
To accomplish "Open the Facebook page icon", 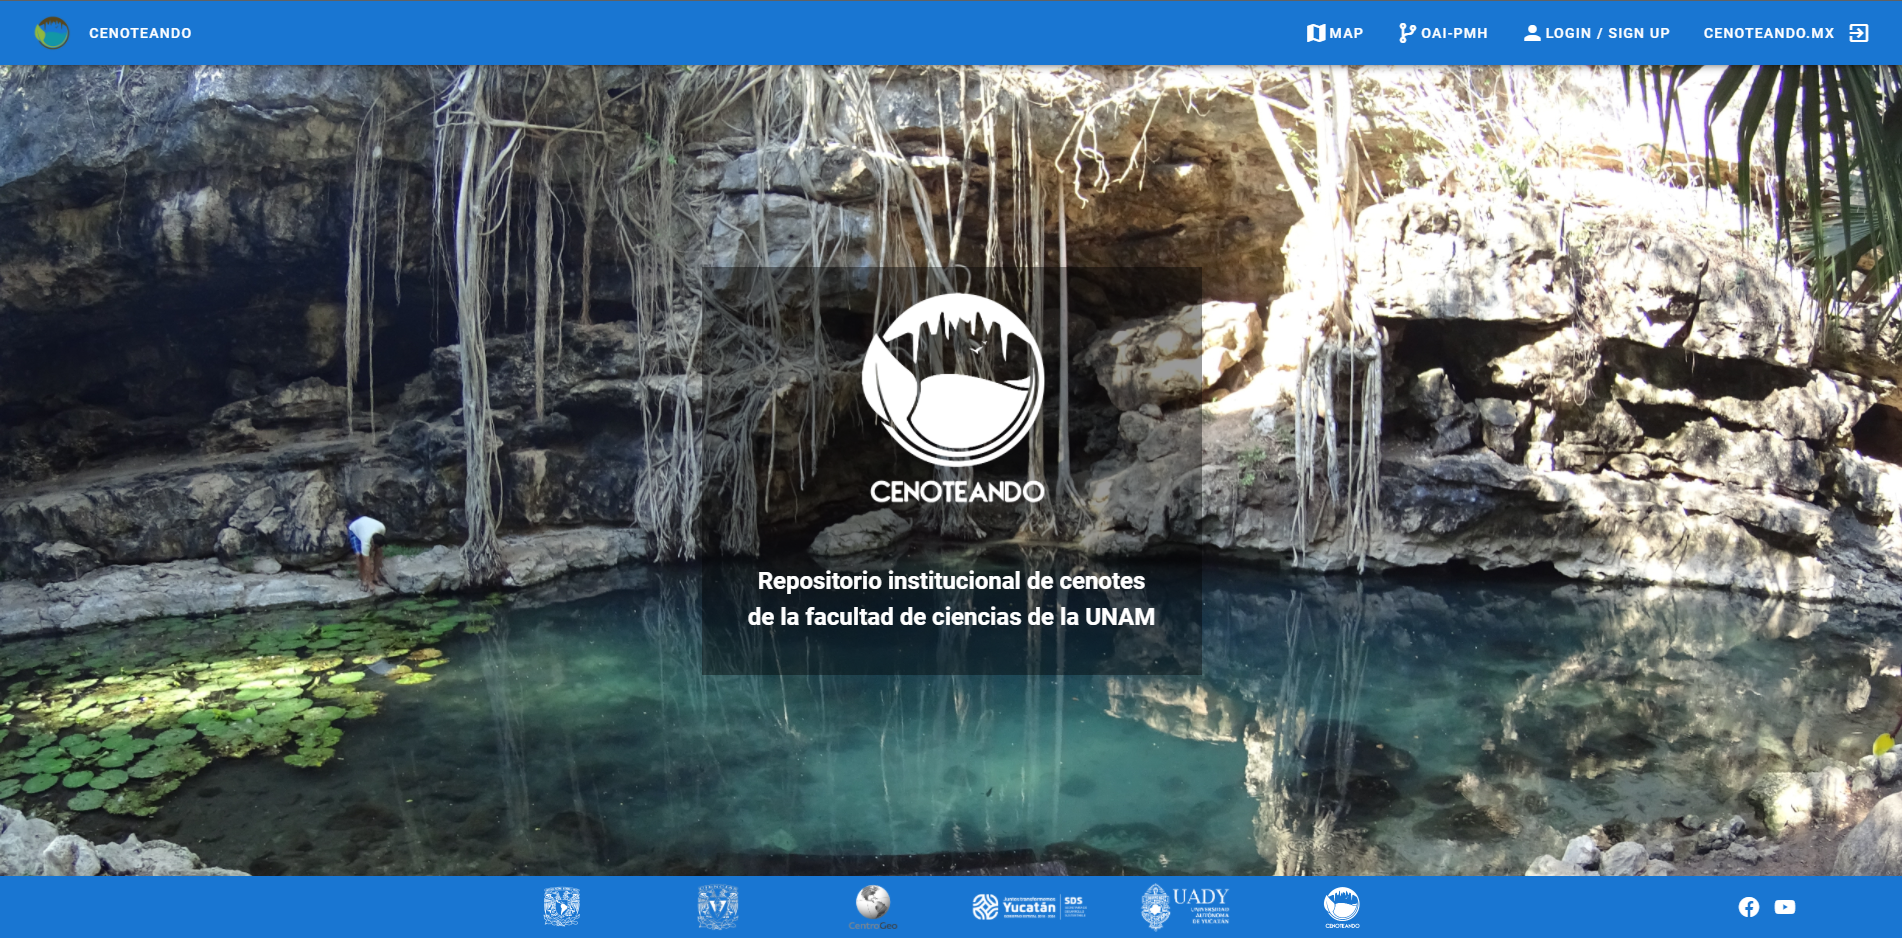I will click(x=1749, y=907).
